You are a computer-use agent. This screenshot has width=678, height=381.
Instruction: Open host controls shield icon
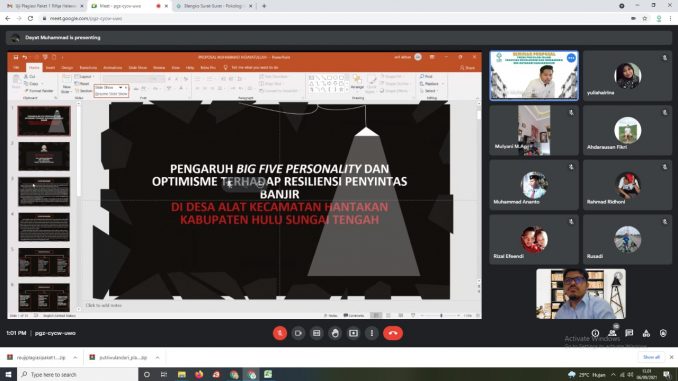(663, 333)
